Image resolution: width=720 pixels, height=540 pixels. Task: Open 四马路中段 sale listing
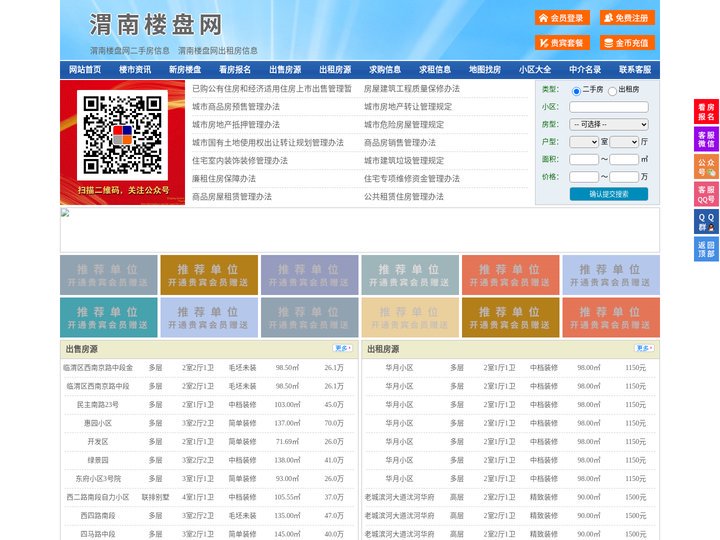pos(98,534)
